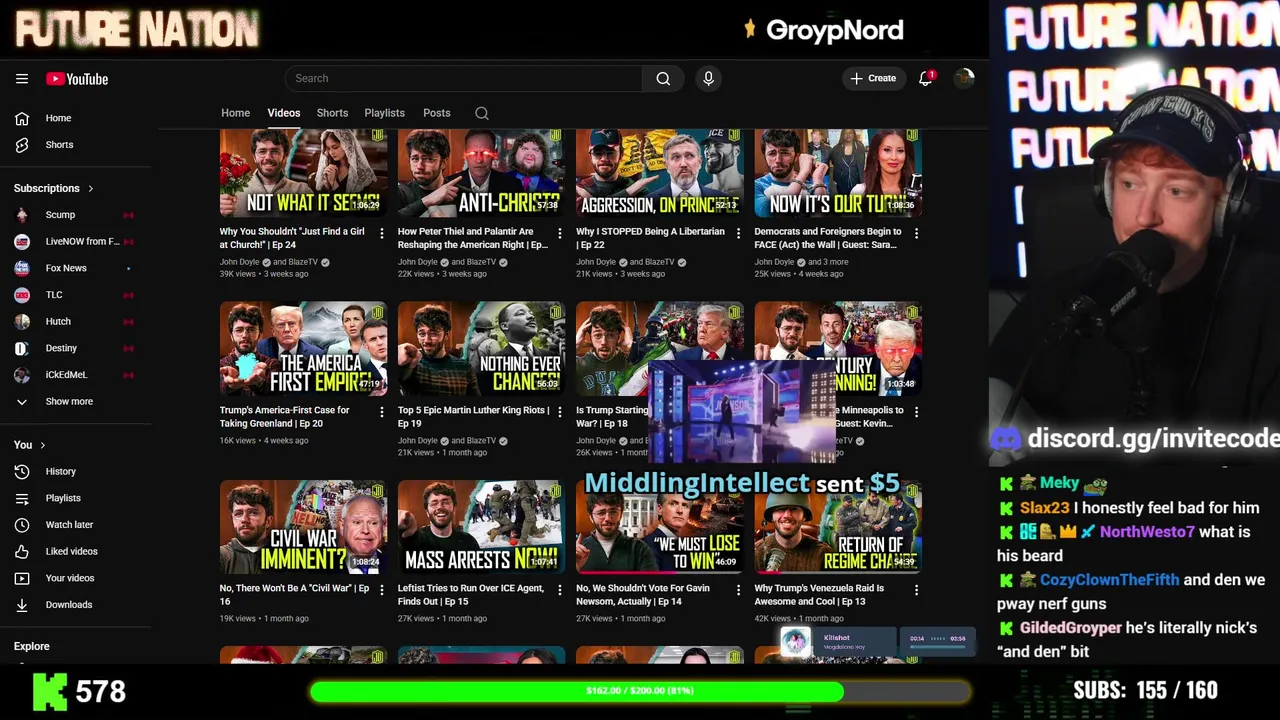
Task: Open the channel Playlists tab
Action: pos(384,113)
